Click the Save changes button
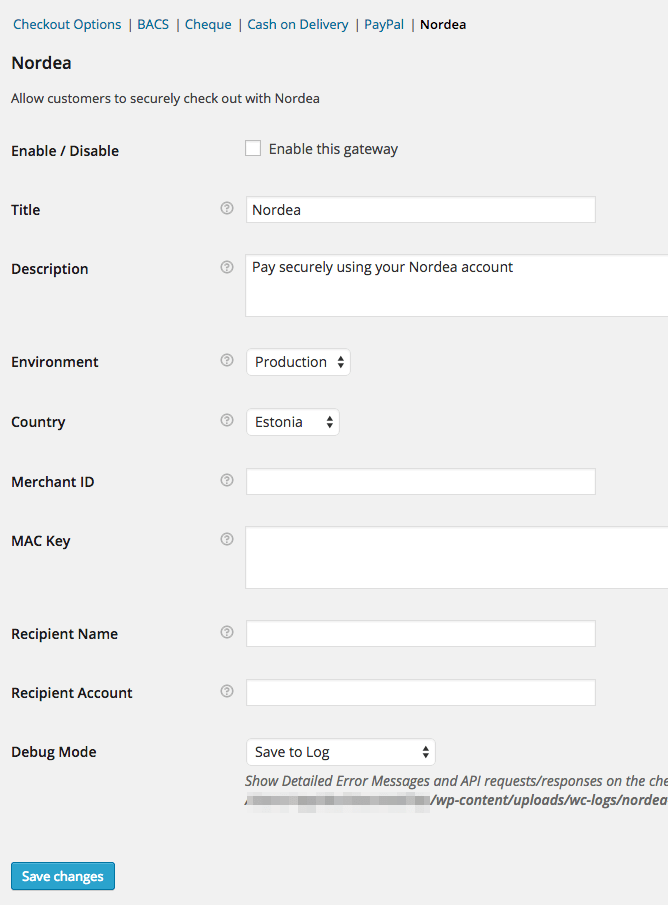Image resolution: width=668 pixels, height=905 pixels. pyautogui.click(x=62, y=875)
